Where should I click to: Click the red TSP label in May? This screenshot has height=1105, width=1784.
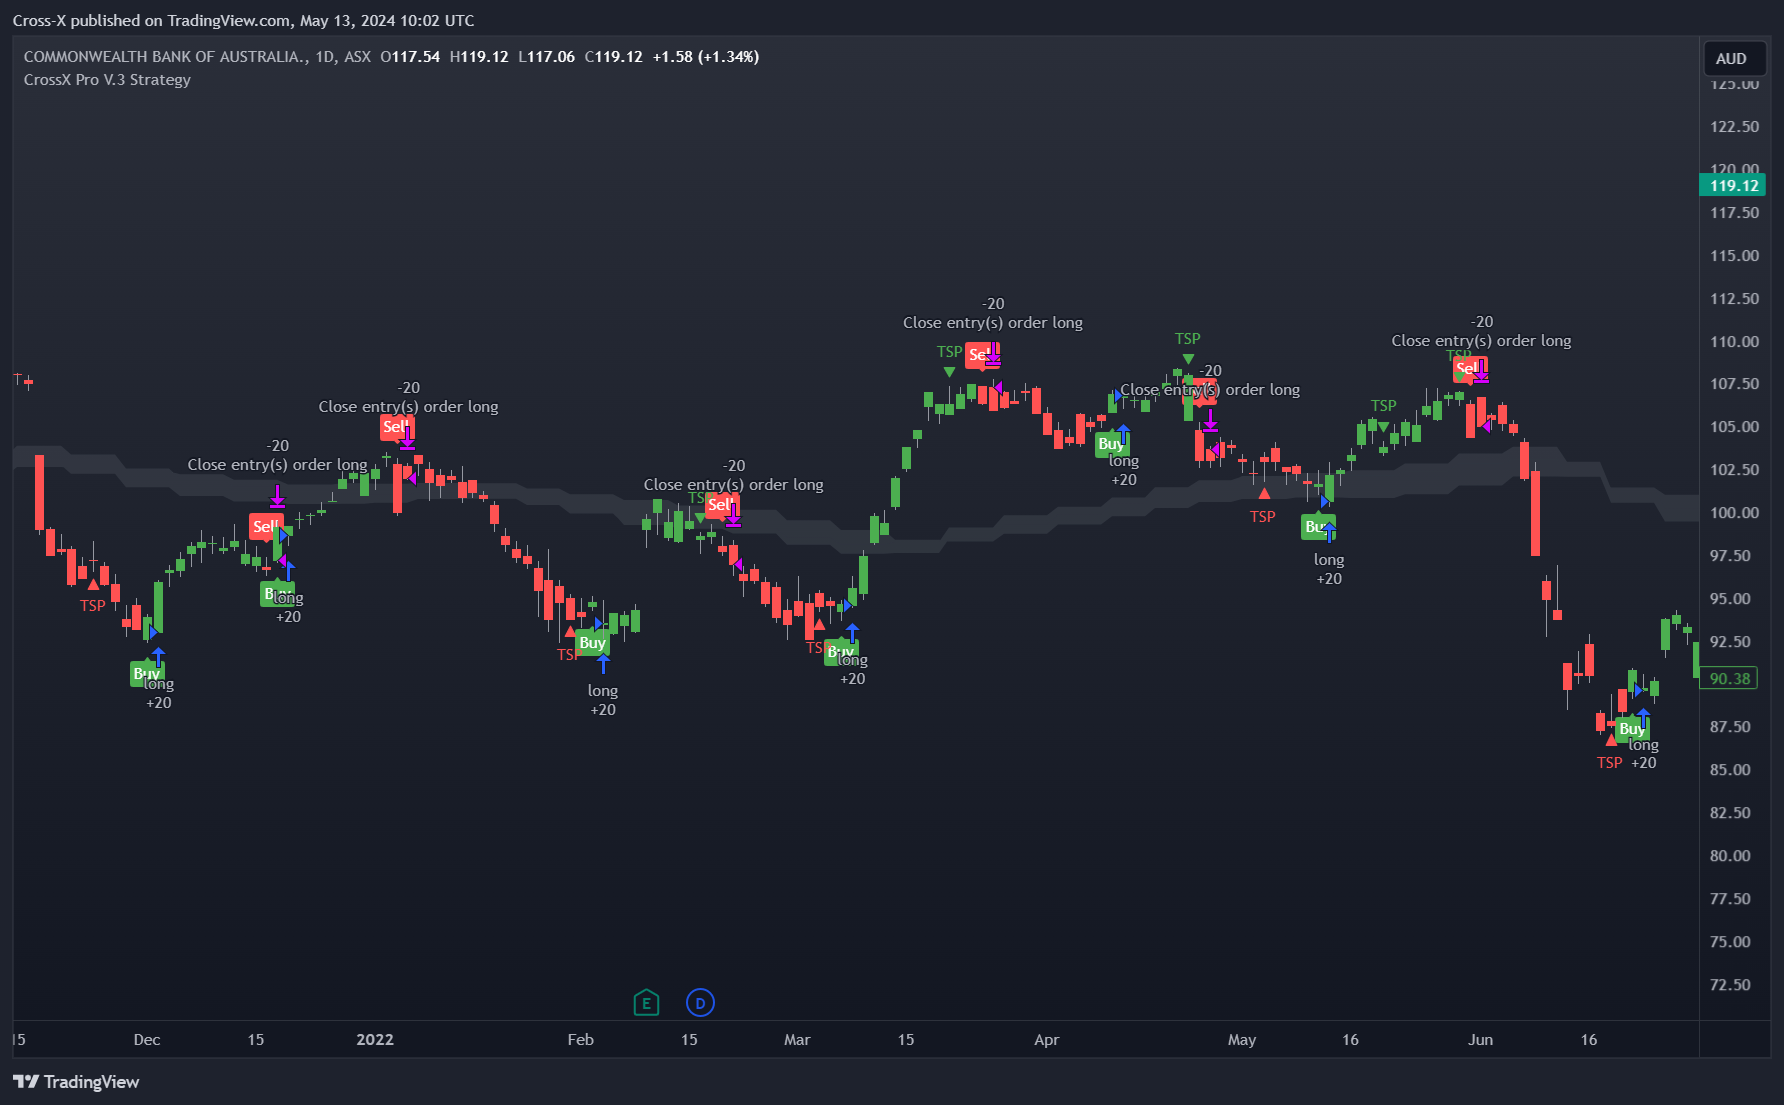pos(1262,516)
